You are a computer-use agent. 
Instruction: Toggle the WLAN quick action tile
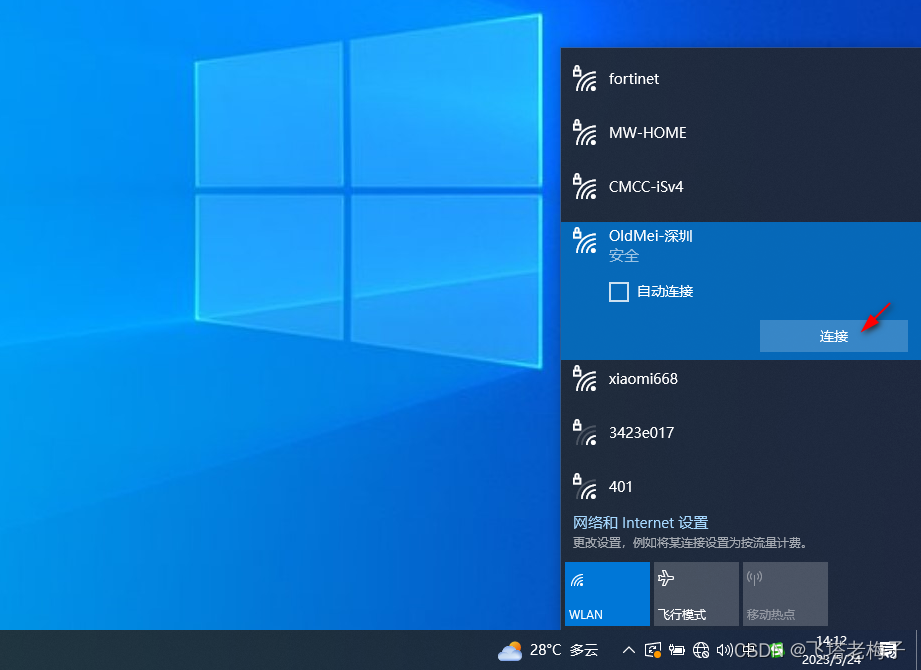pos(607,594)
